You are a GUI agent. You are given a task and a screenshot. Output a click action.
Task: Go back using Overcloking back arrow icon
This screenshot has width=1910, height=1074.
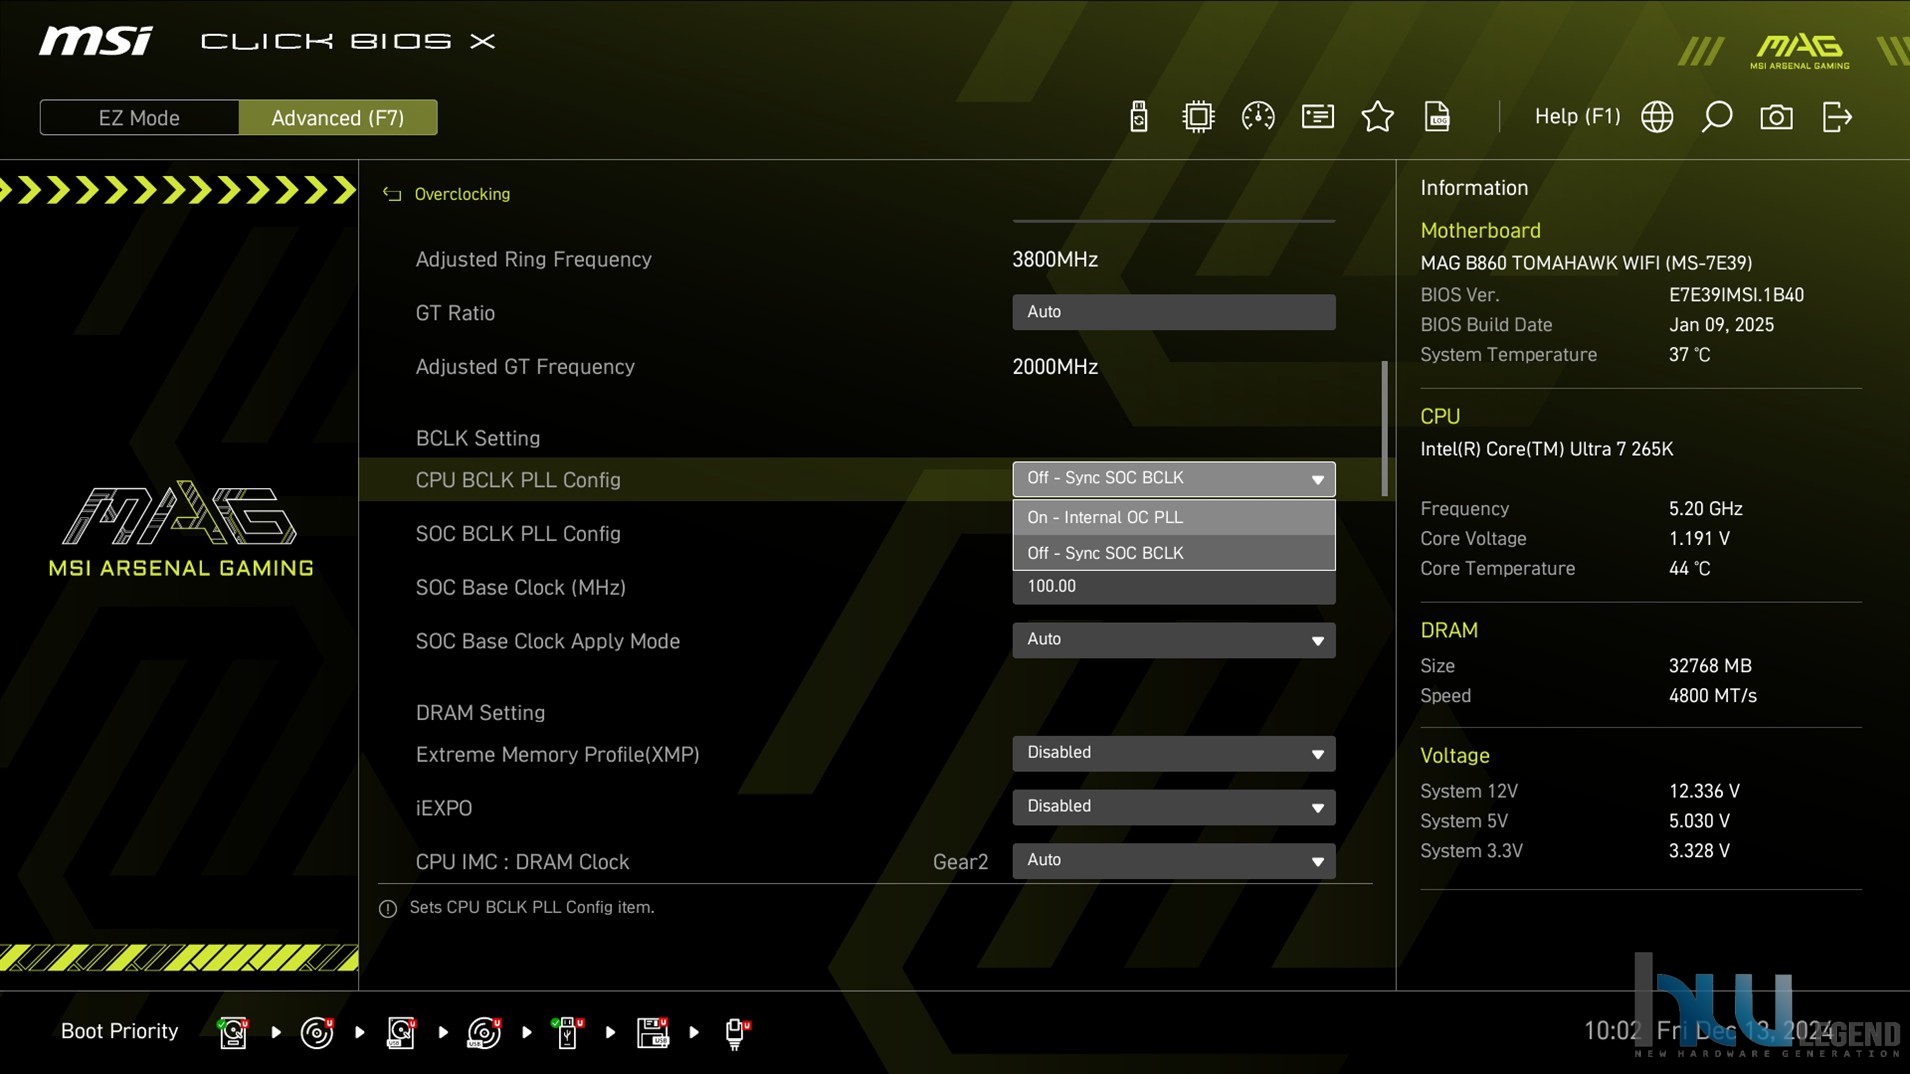391,194
